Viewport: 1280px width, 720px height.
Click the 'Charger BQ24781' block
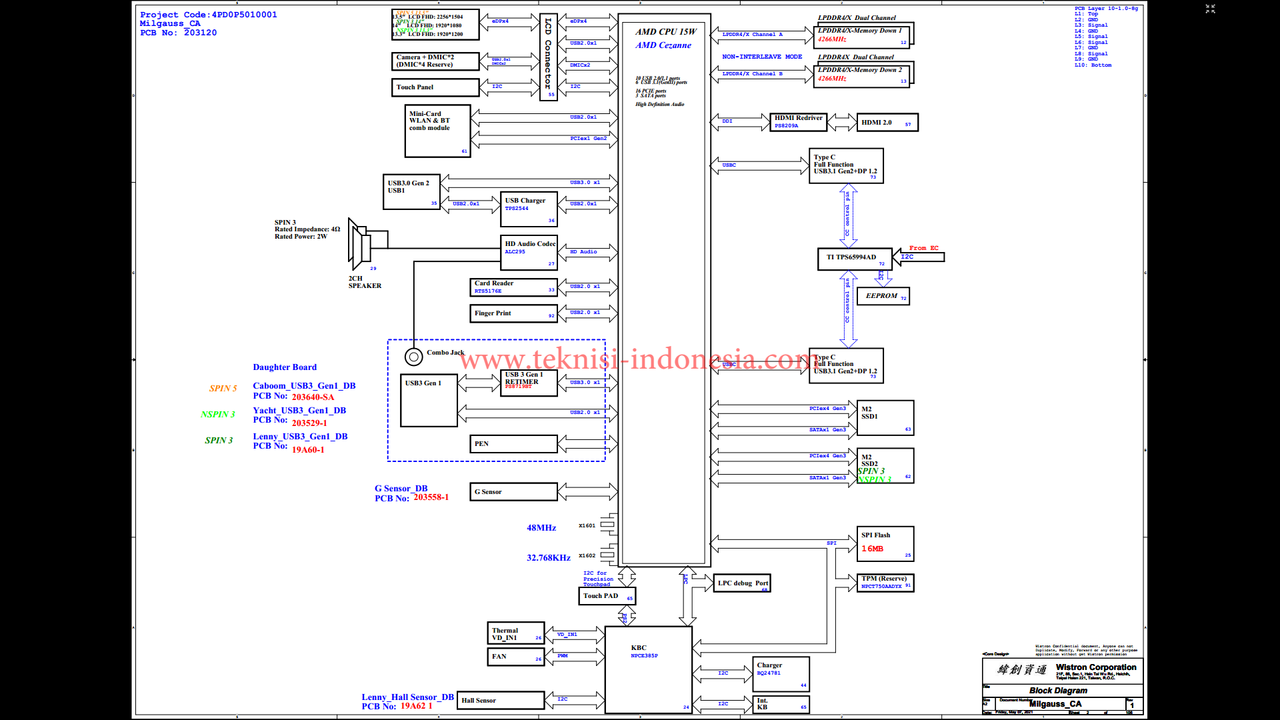coord(781,674)
